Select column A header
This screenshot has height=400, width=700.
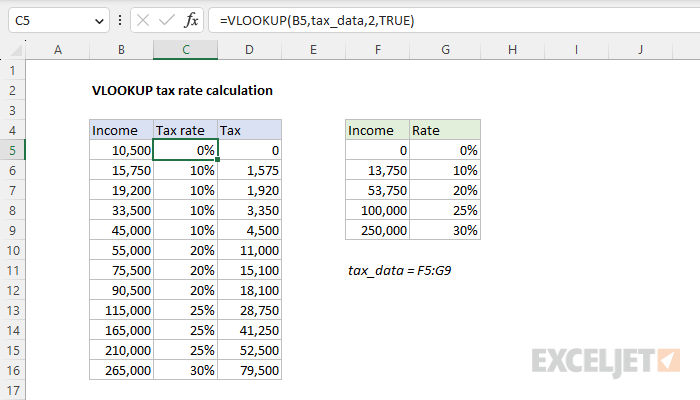(x=58, y=50)
